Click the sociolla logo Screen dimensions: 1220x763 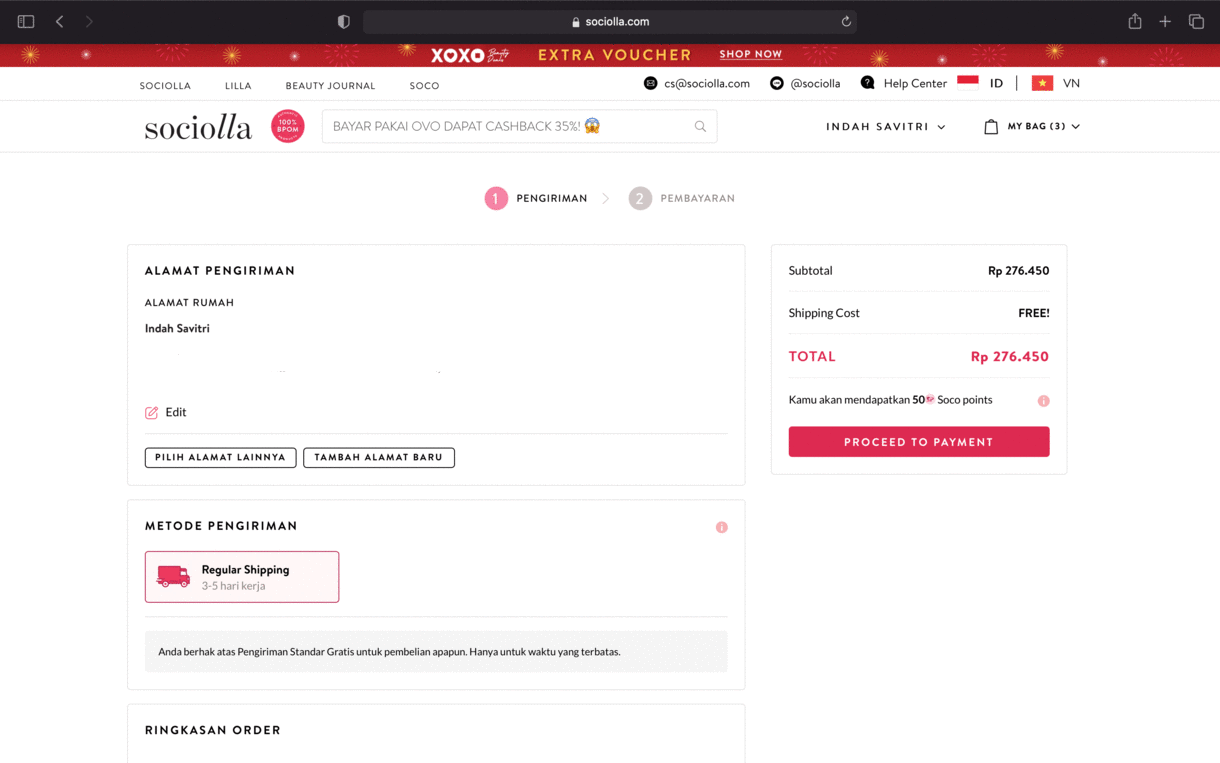pyautogui.click(x=198, y=126)
